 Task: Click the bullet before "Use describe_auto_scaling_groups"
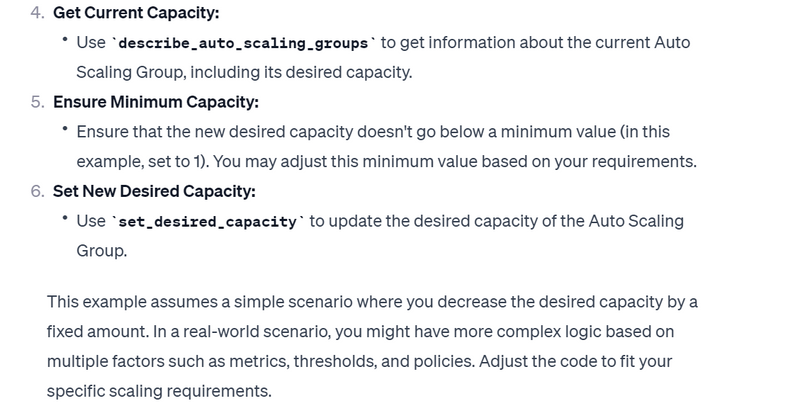(65, 43)
